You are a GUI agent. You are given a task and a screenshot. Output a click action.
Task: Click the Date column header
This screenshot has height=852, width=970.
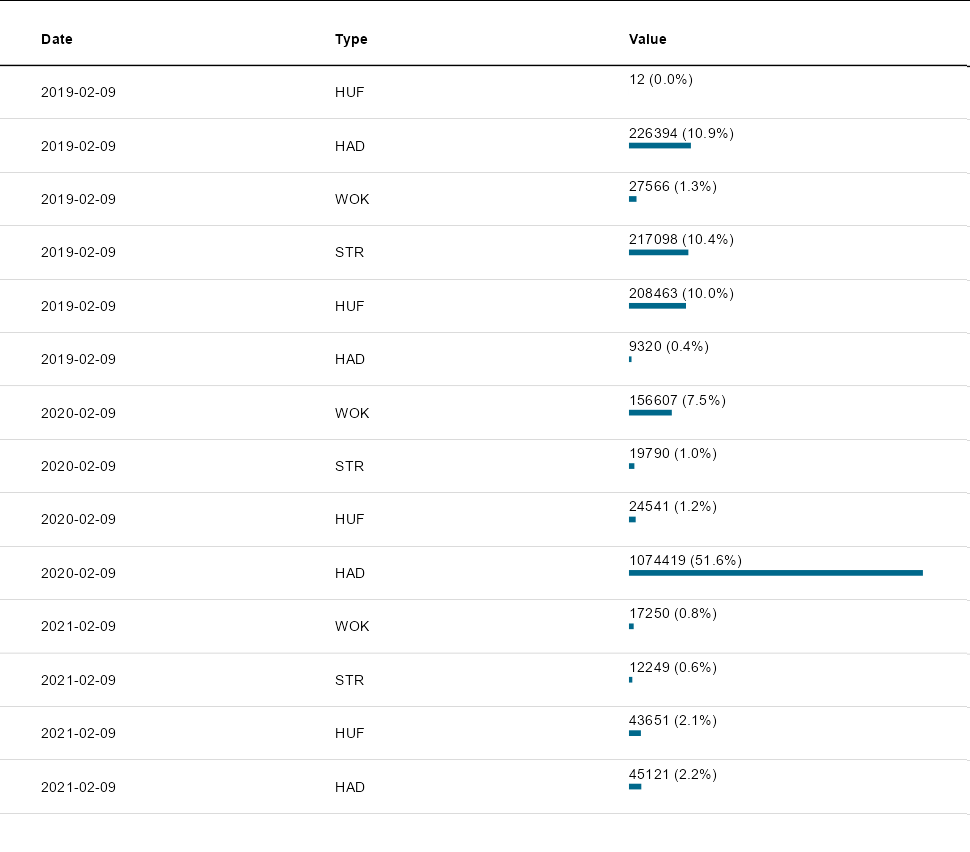point(57,39)
